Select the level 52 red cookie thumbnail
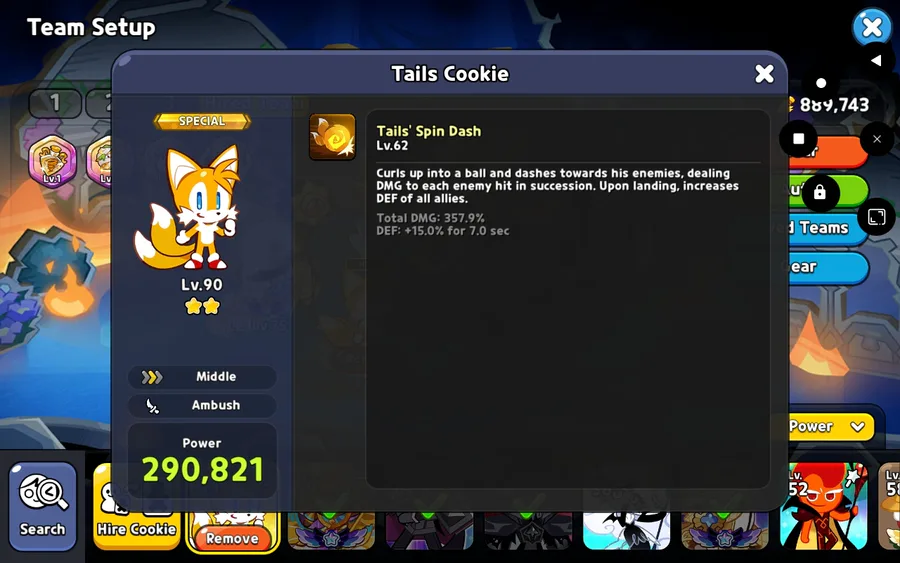The height and width of the screenshot is (563, 900). click(x=824, y=506)
